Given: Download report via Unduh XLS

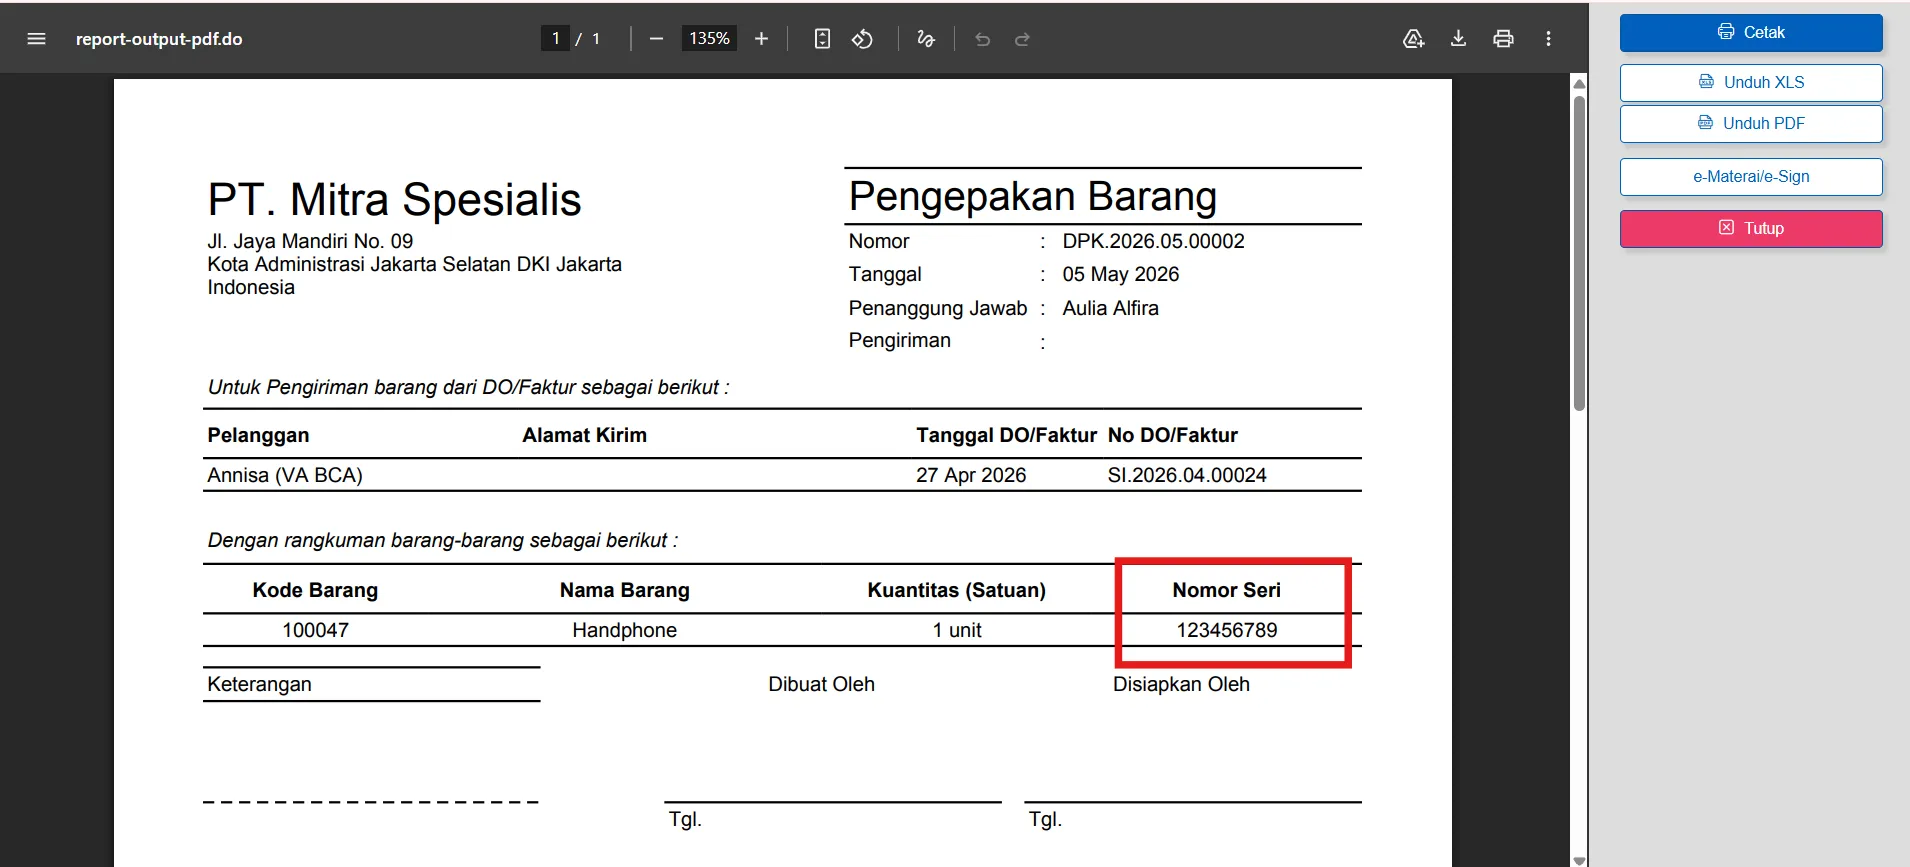Looking at the screenshot, I should click(x=1751, y=82).
